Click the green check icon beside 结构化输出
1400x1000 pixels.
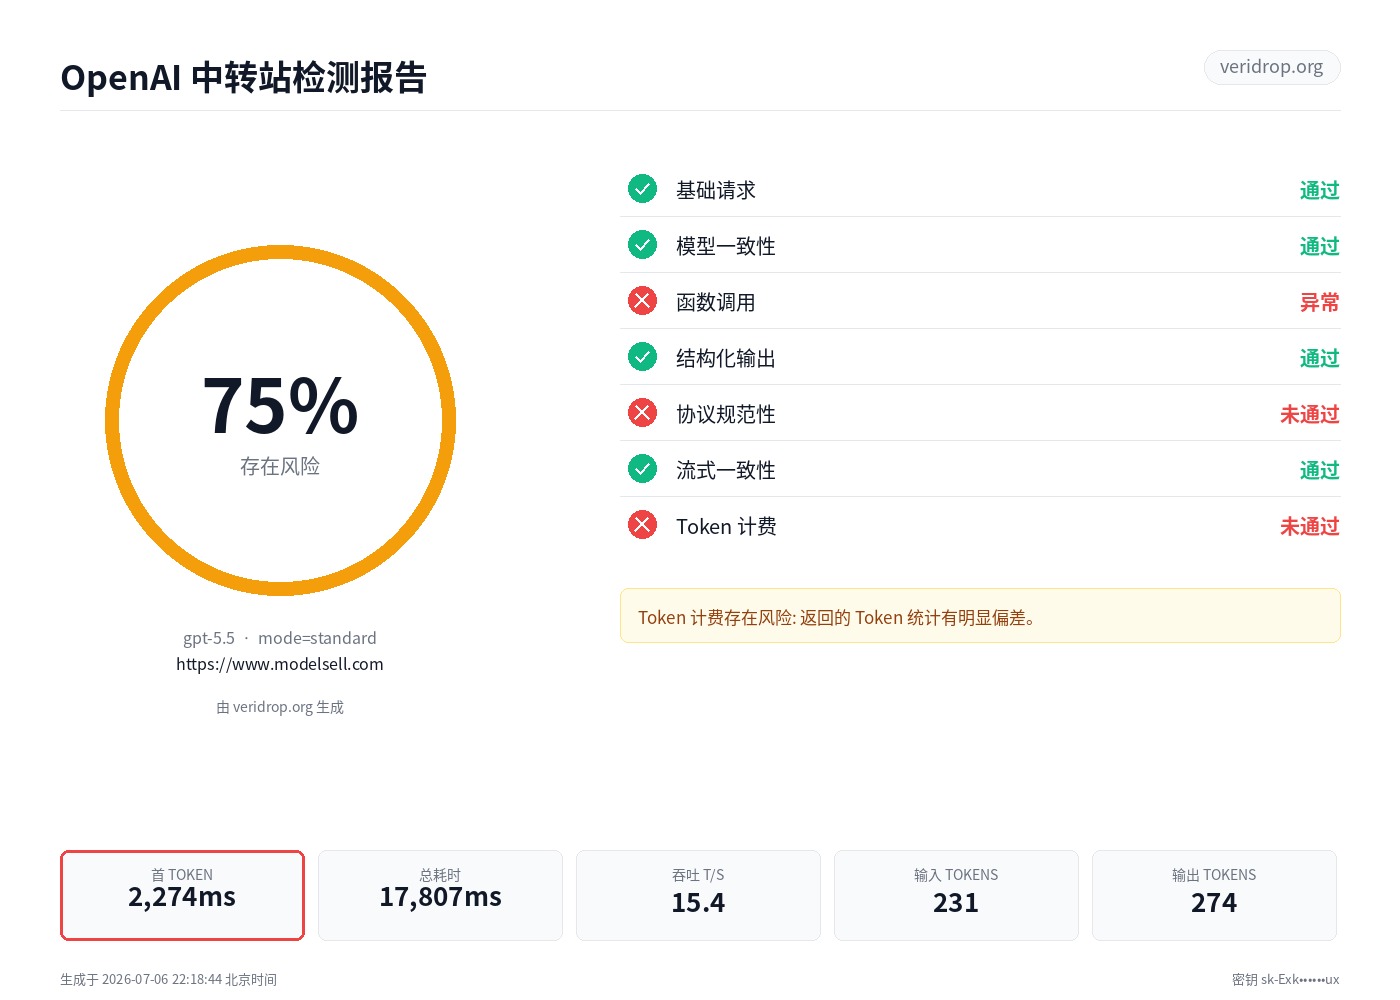642,357
